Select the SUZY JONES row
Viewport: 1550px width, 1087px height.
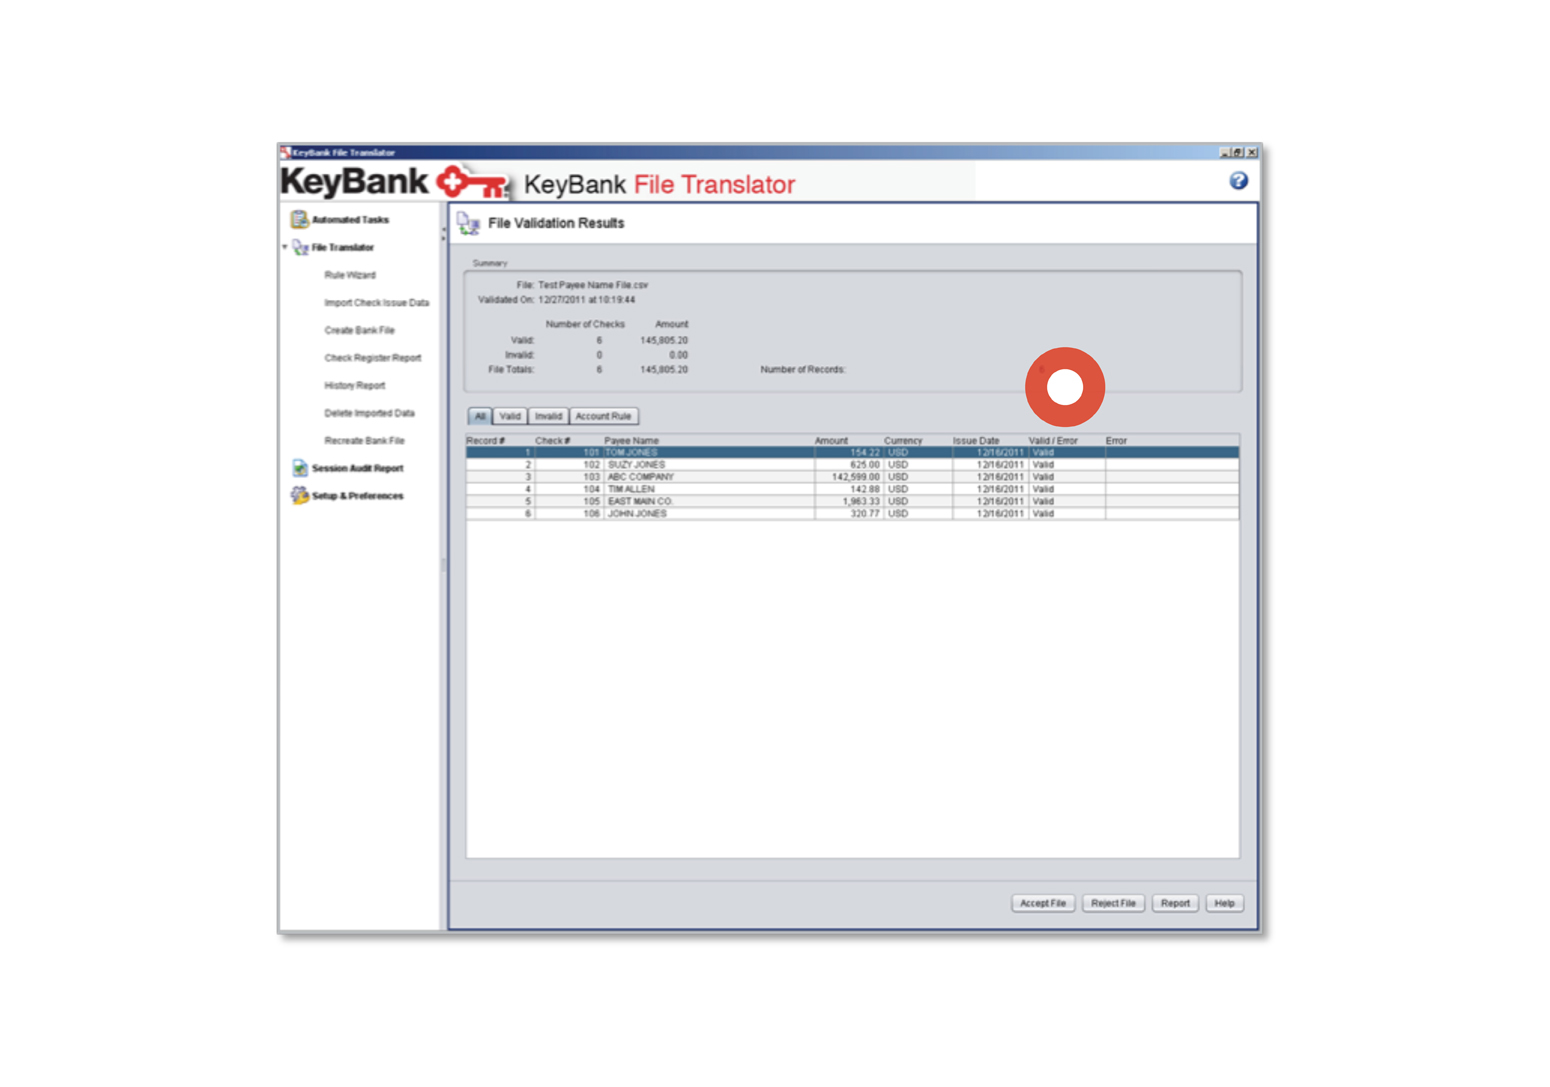[852, 465]
